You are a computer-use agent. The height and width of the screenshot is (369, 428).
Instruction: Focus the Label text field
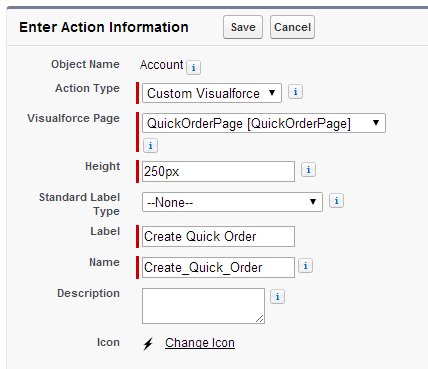[218, 237]
